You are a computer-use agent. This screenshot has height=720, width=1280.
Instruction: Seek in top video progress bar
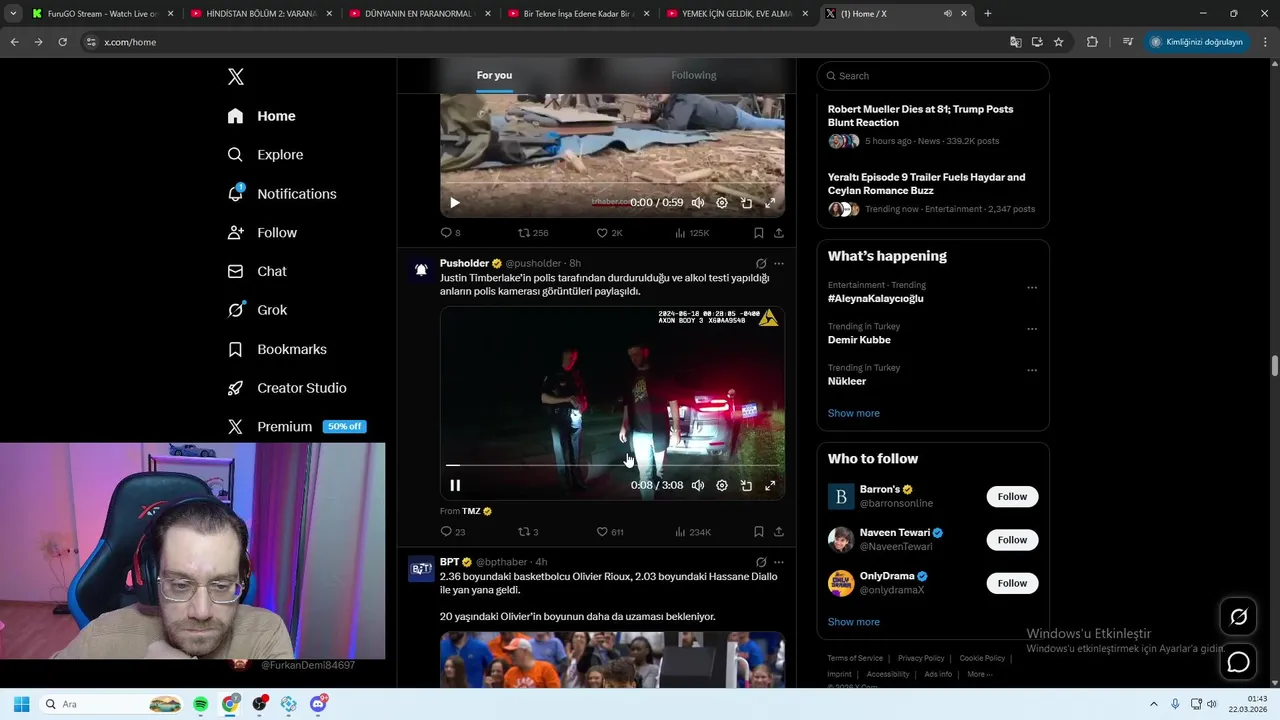[x=612, y=184]
